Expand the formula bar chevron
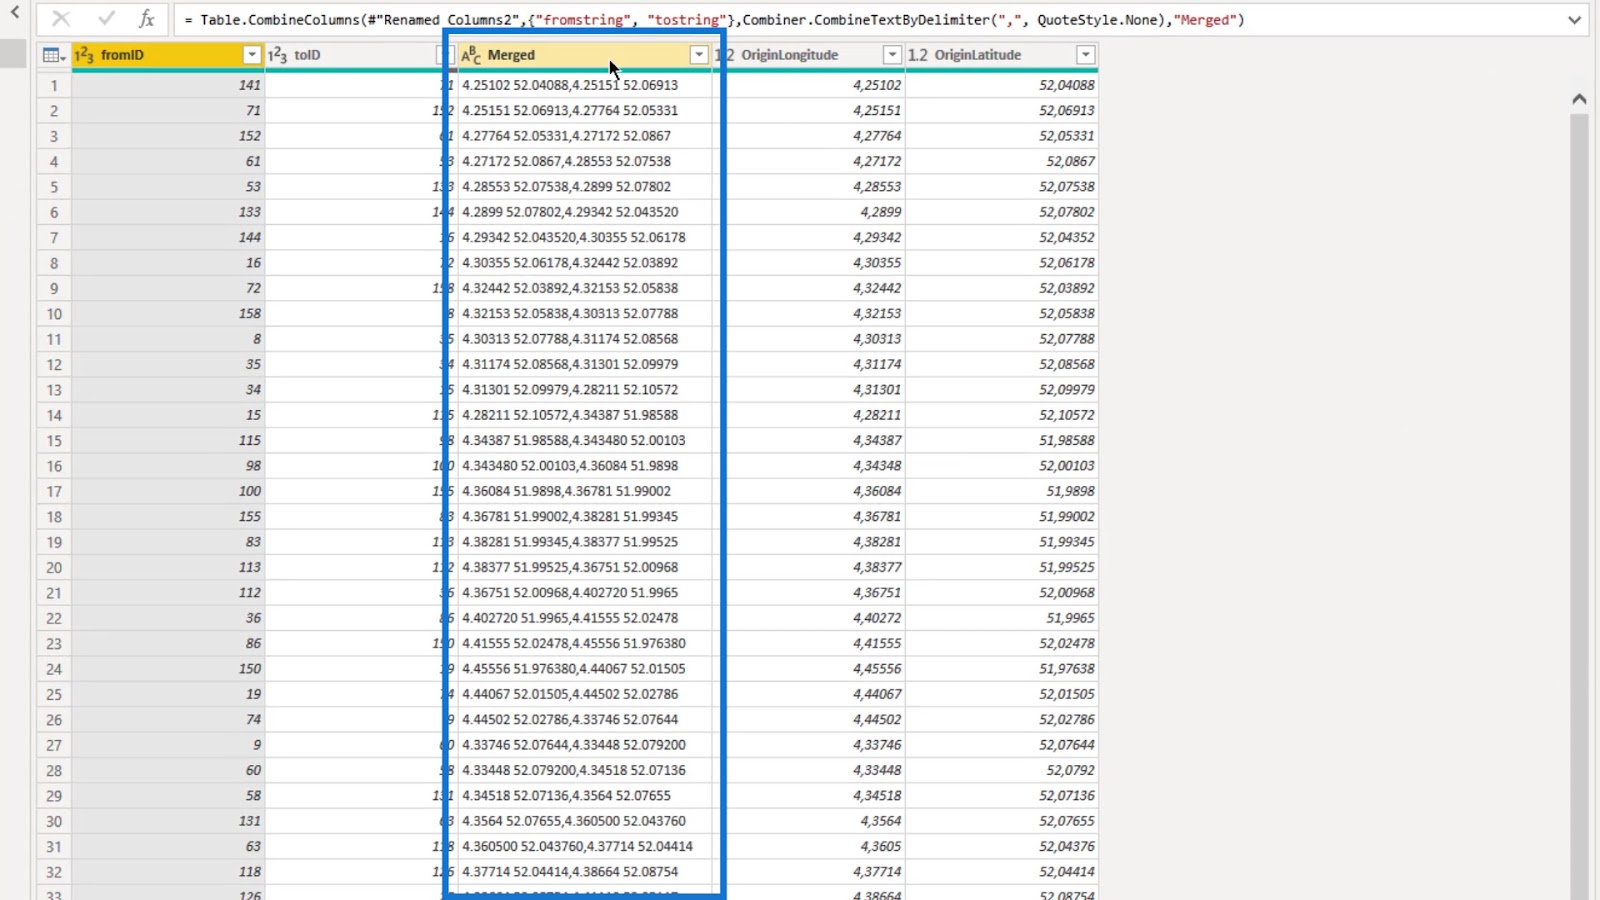The image size is (1600, 900). pos(1574,20)
